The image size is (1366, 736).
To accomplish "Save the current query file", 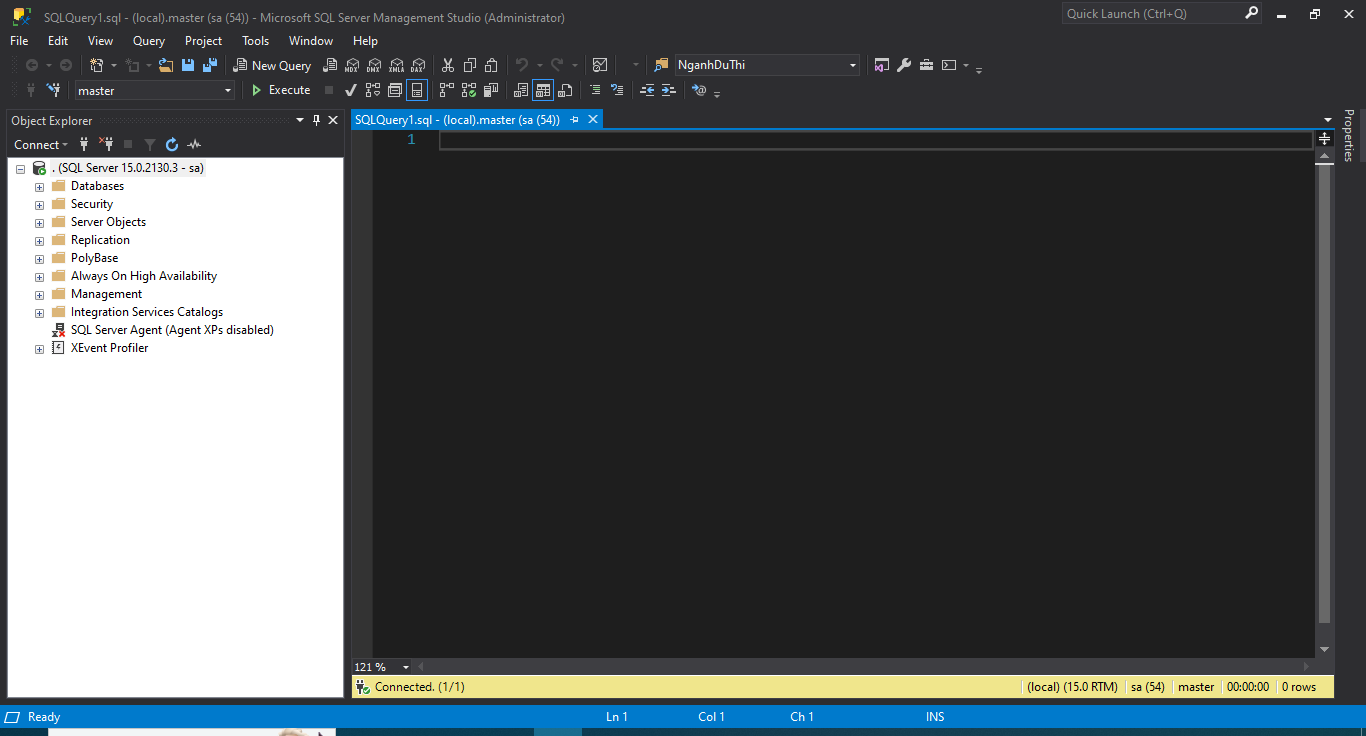I will 188,65.
